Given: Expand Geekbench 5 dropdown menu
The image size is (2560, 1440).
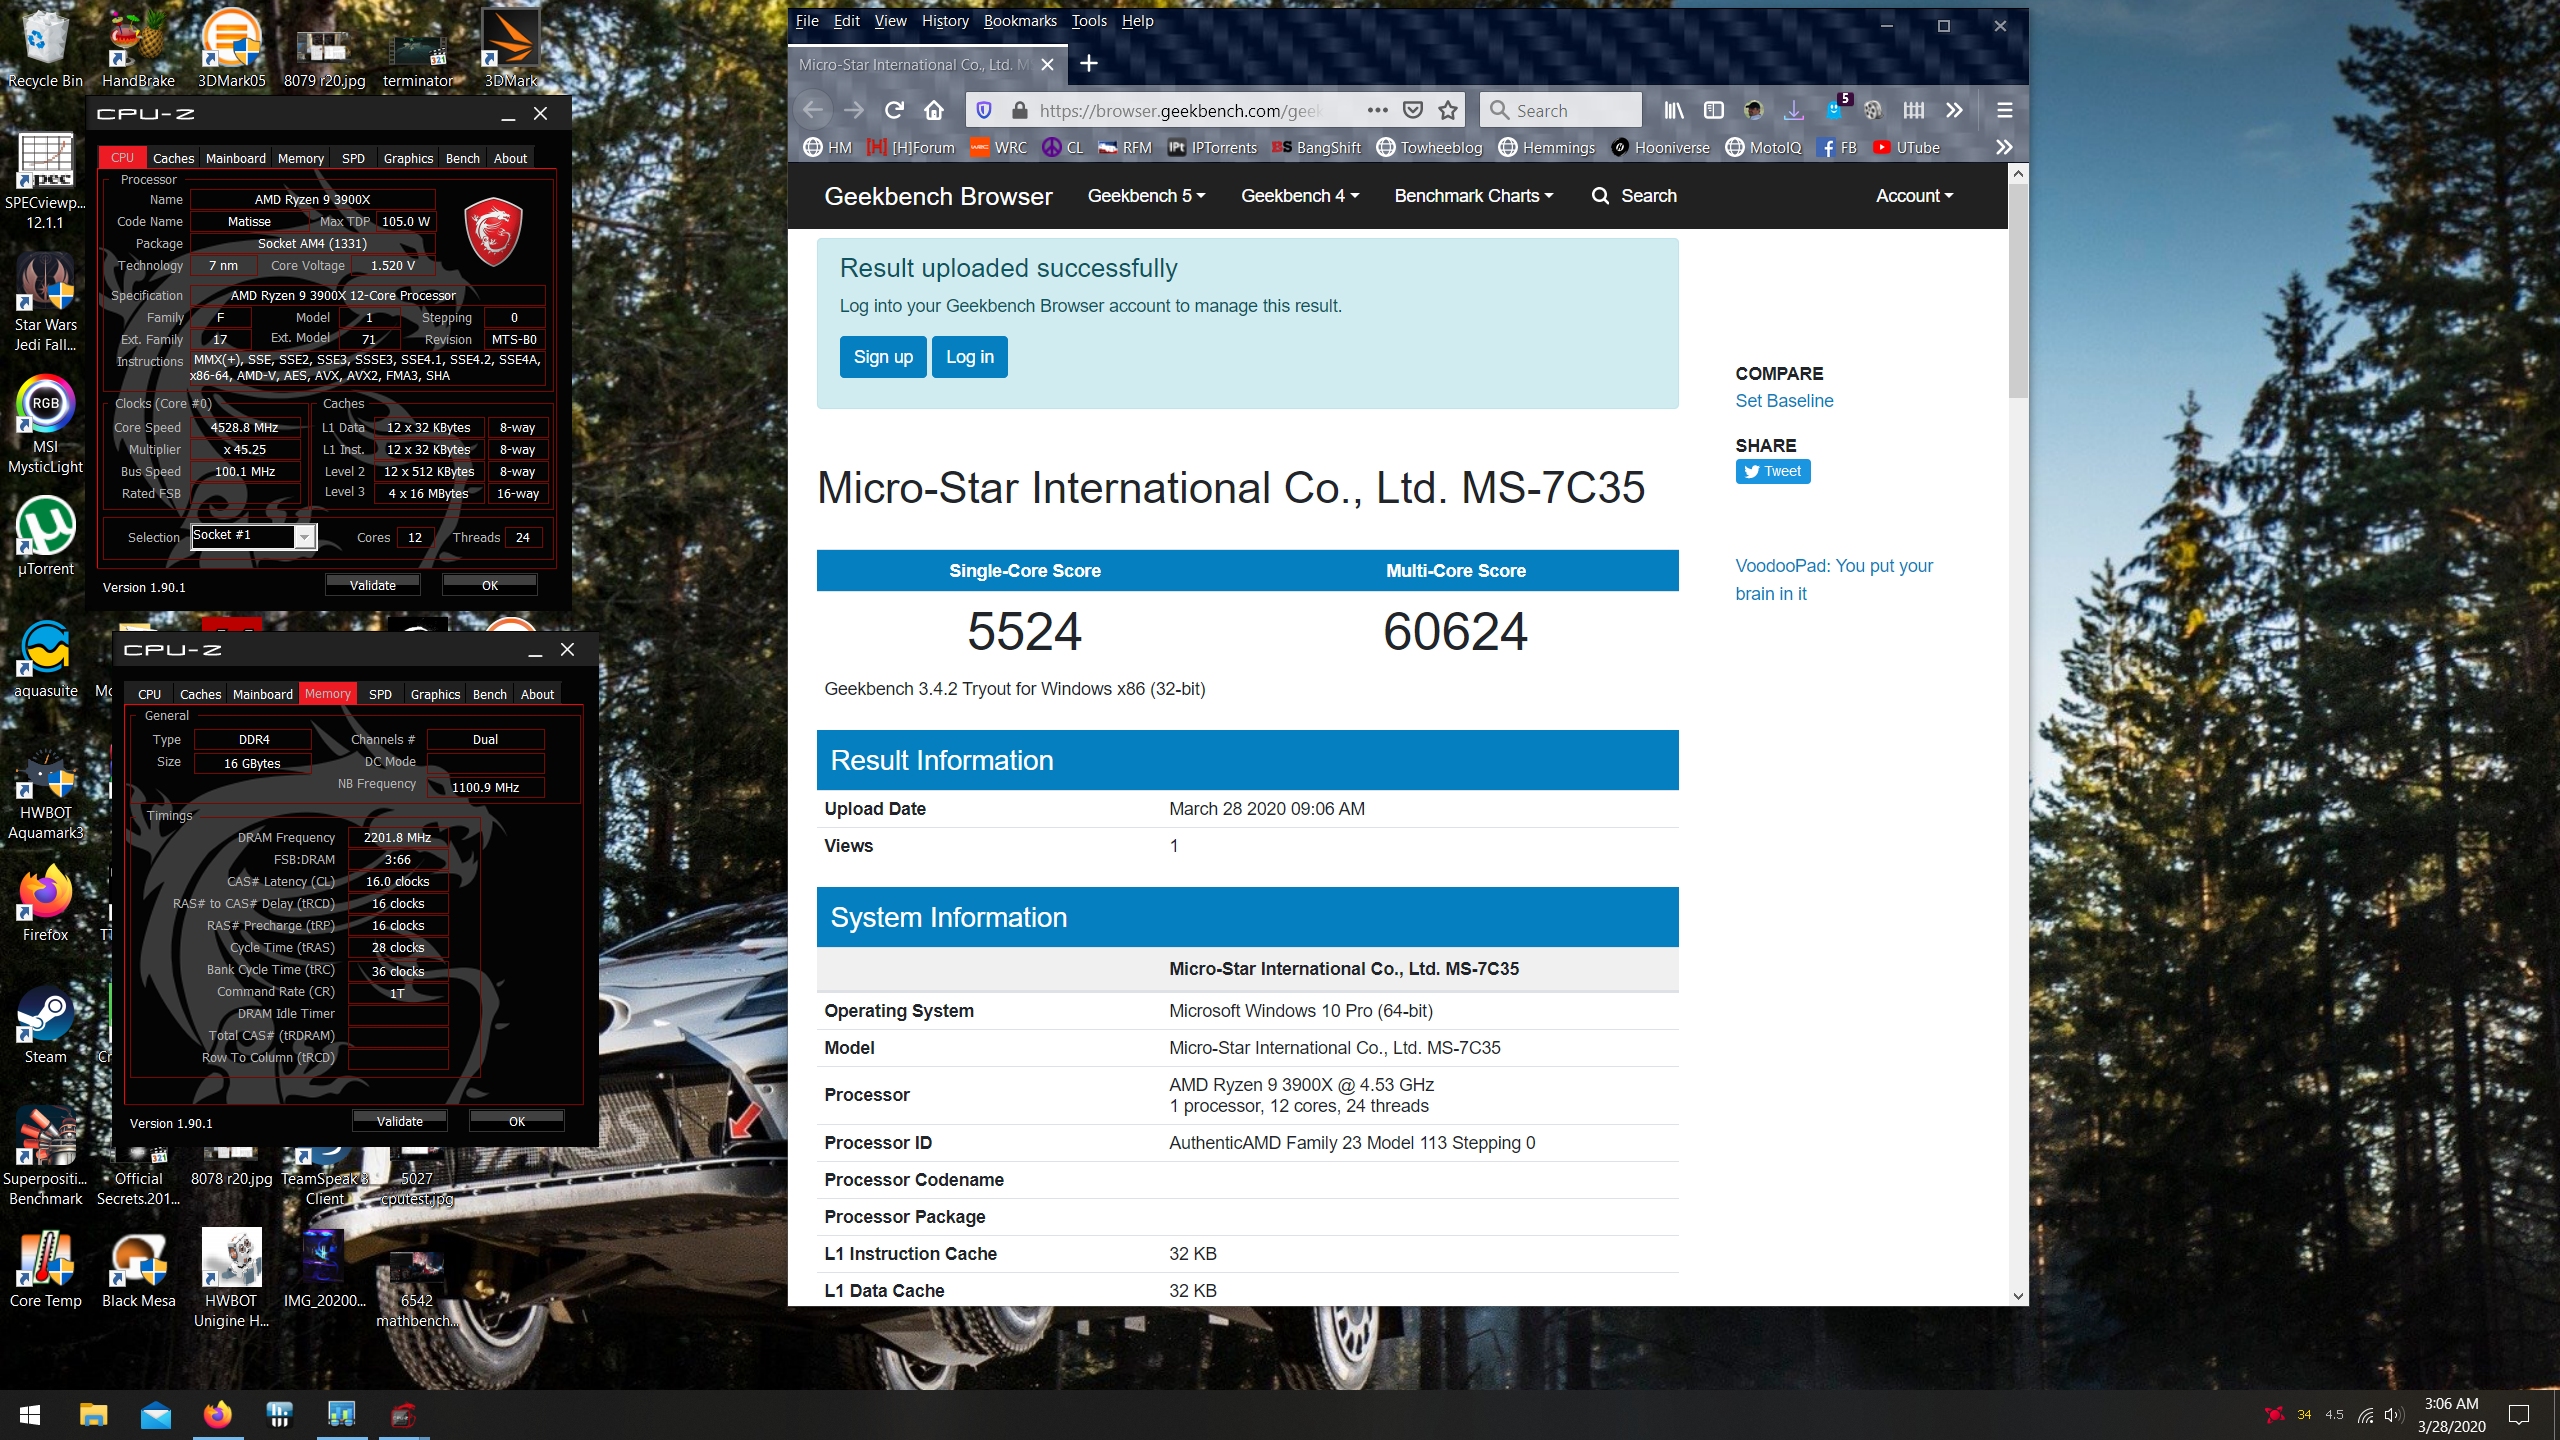Looking at the screenshot, I should [x=1146, y=196].
